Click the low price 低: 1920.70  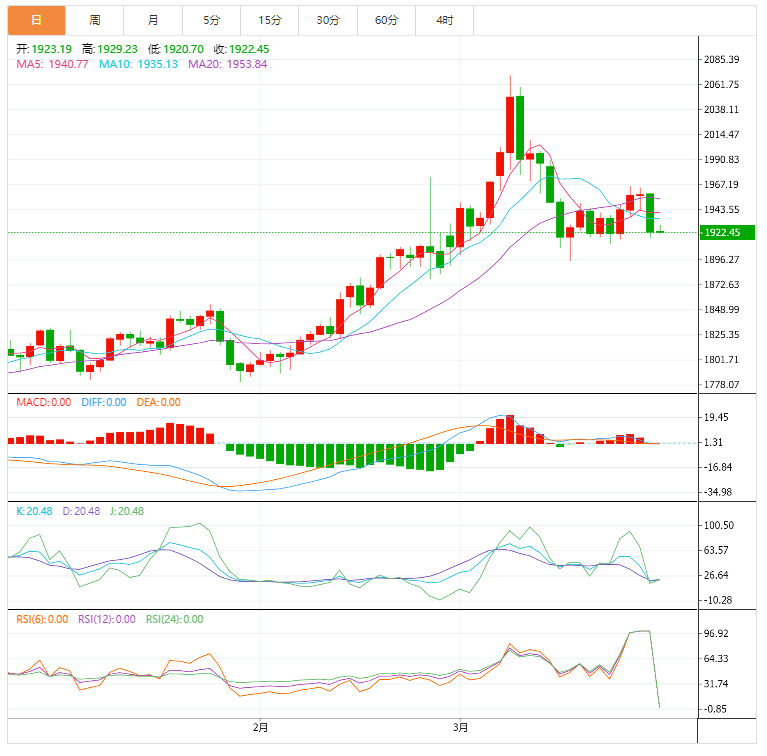176,49
